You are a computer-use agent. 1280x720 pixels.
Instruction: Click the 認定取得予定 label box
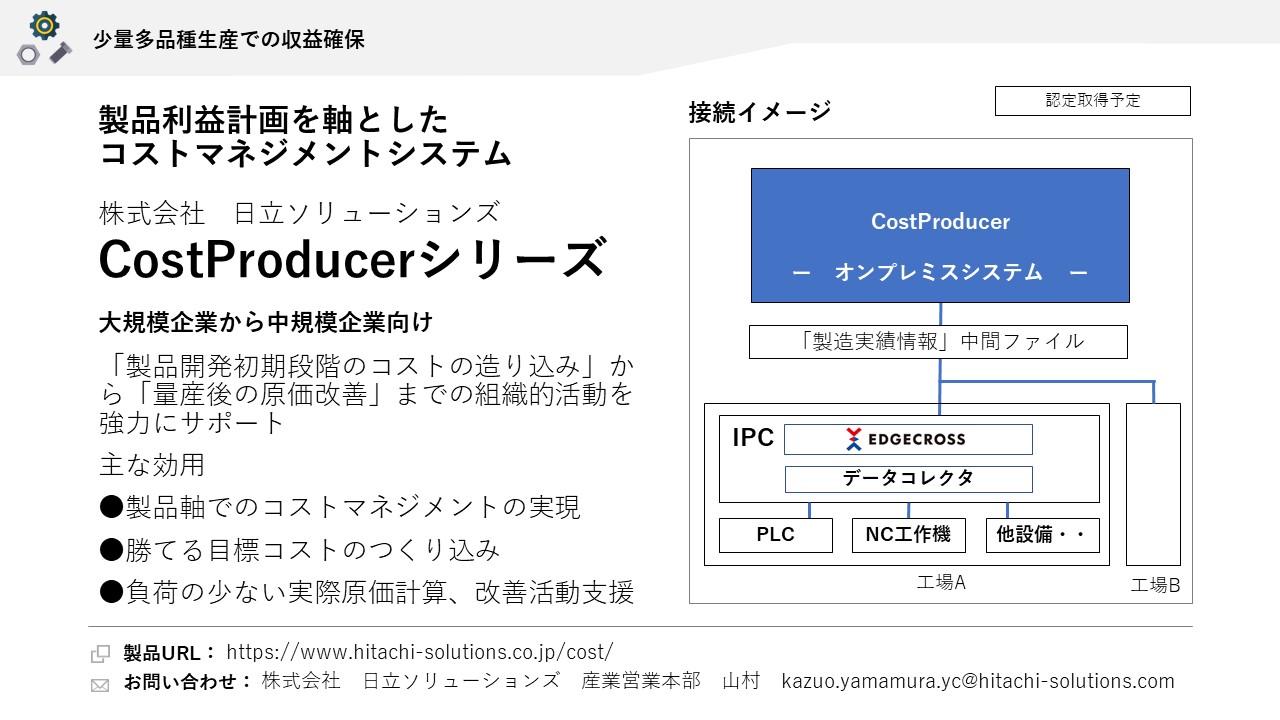pyautogui.click(x=1093, y=101)
